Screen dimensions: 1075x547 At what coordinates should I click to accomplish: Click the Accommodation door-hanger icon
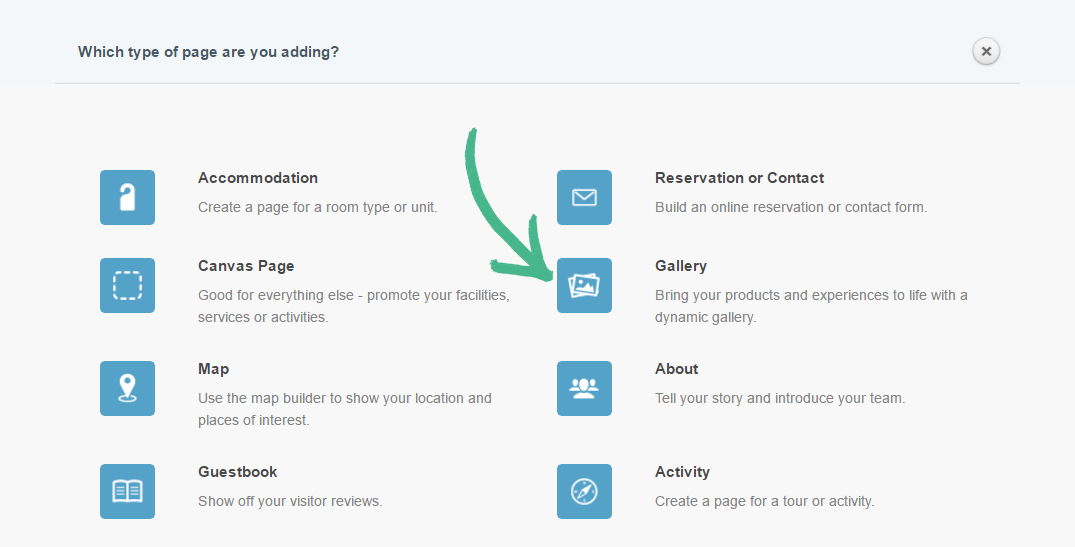pyautogui.click(x=127, y=197)
